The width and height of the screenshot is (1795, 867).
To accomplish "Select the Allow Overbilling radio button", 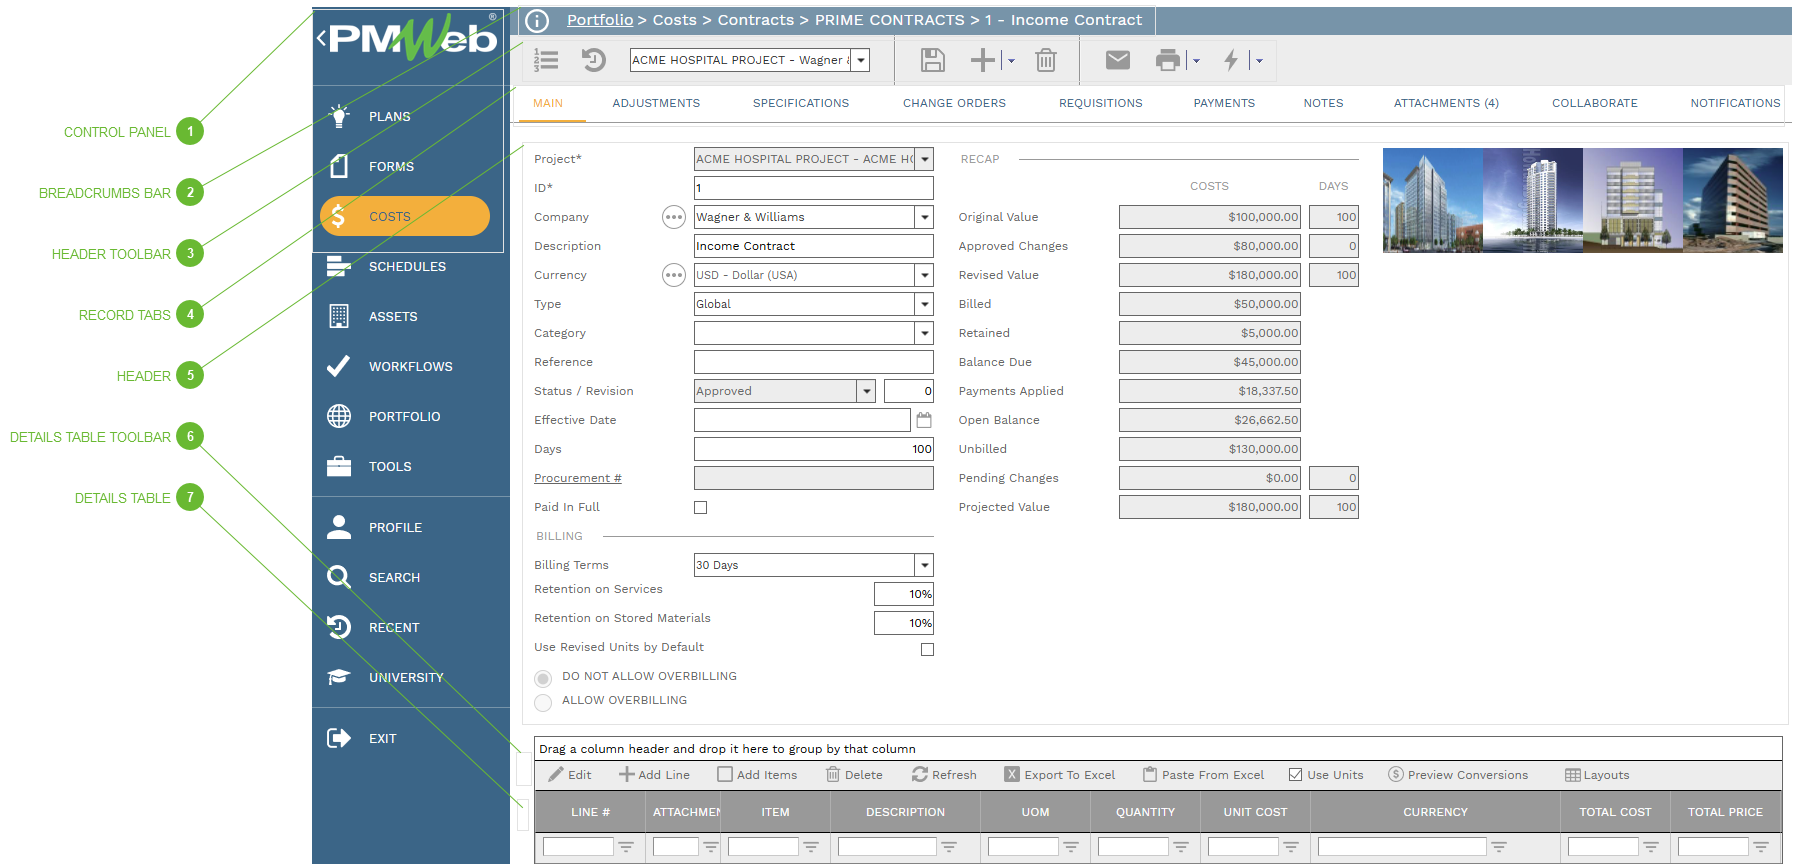I will coord(543,703).
